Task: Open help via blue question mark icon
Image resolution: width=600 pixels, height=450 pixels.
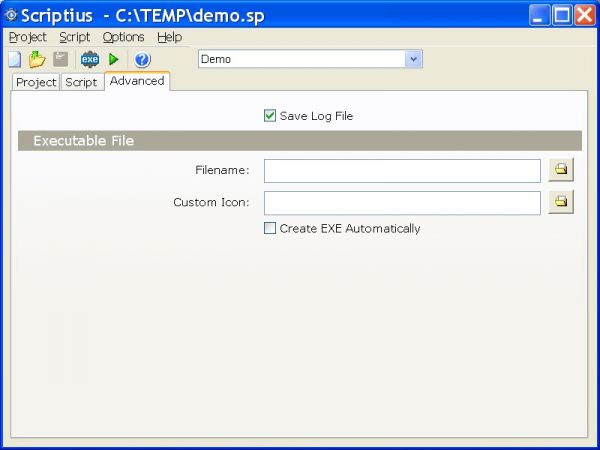Action: click(142, 60)
